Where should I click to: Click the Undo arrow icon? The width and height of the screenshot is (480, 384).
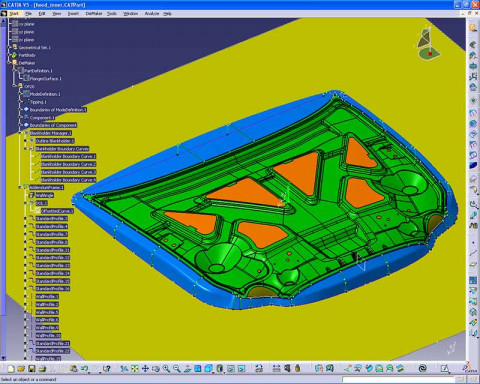point(85,368)
